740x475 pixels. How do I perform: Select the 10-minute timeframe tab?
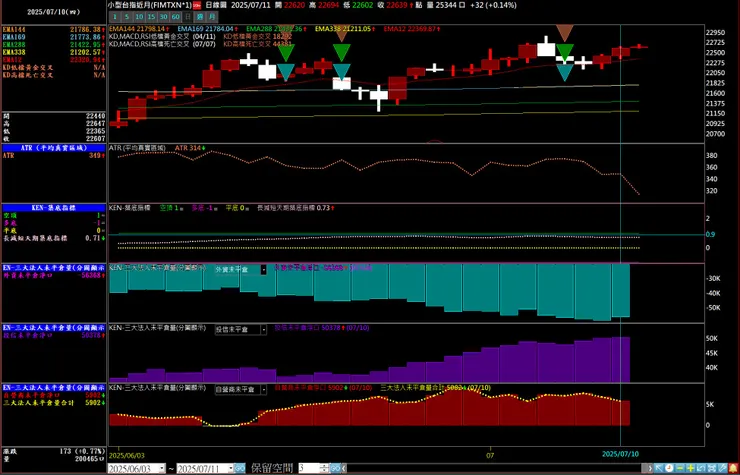139,17
